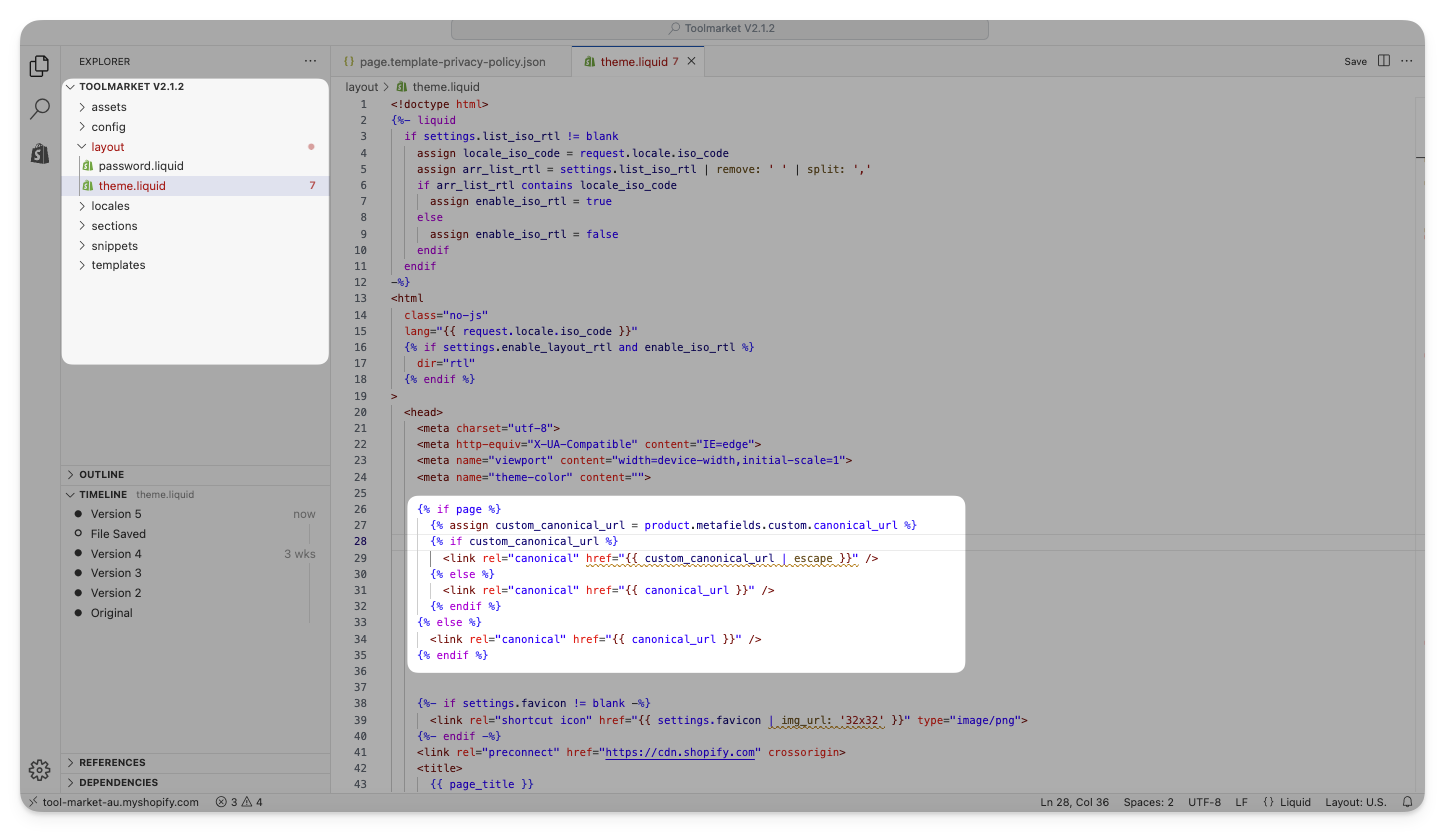Expand the Dependencies section

(118, 783)
